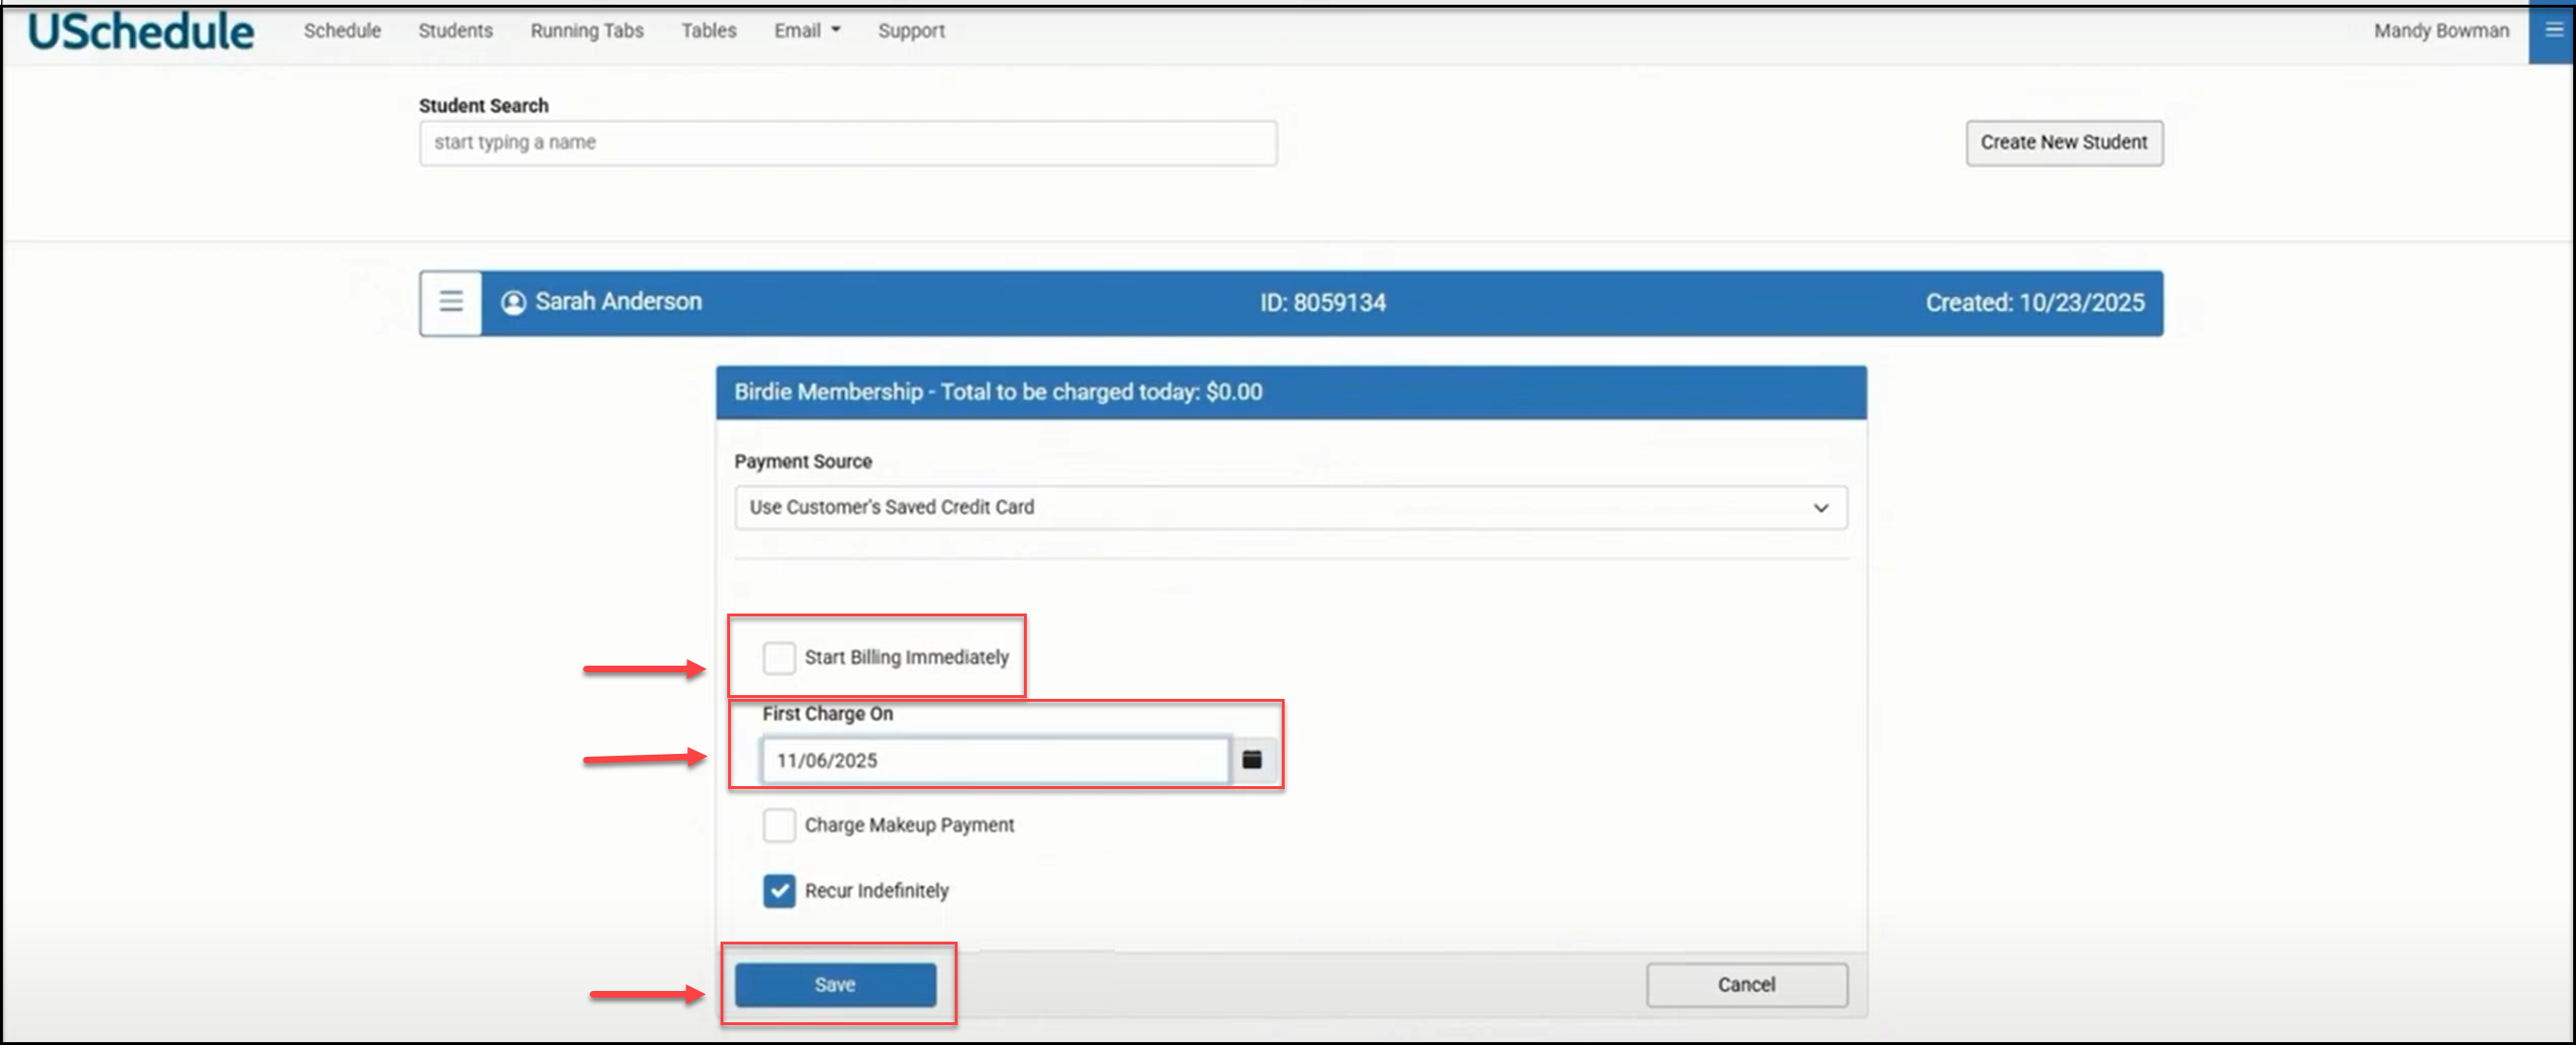The width and height of the screenshot is (2576, 1045).
Task: Open the Email dropdown menu
Action: (806, 31)
